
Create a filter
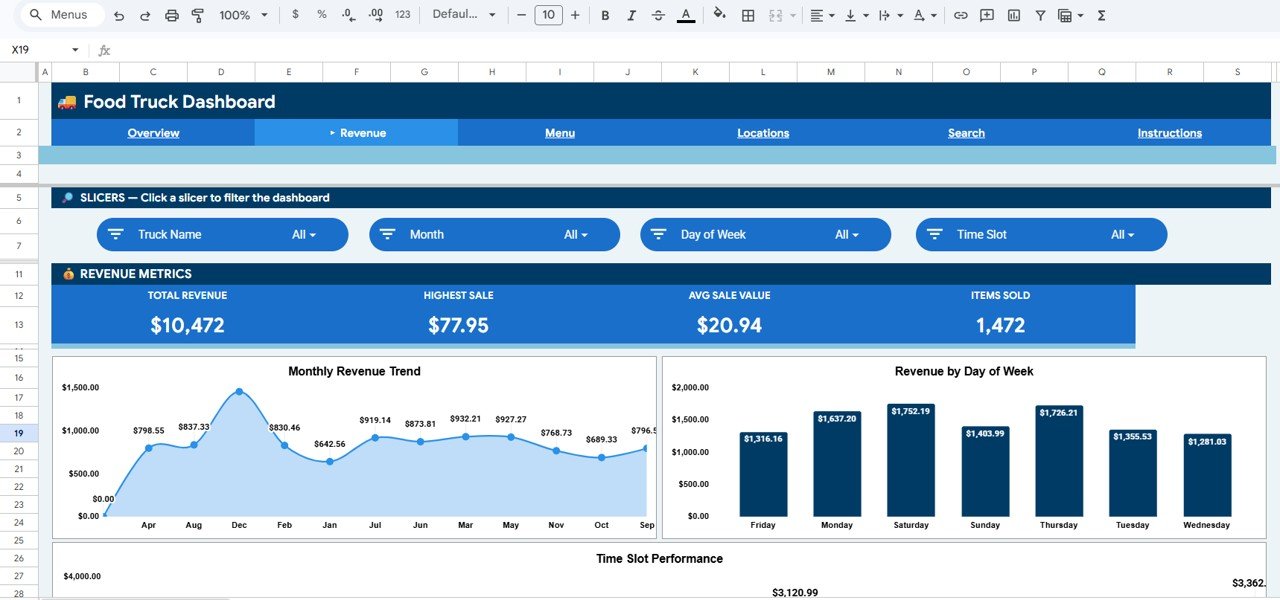[x=1040, y=15]
